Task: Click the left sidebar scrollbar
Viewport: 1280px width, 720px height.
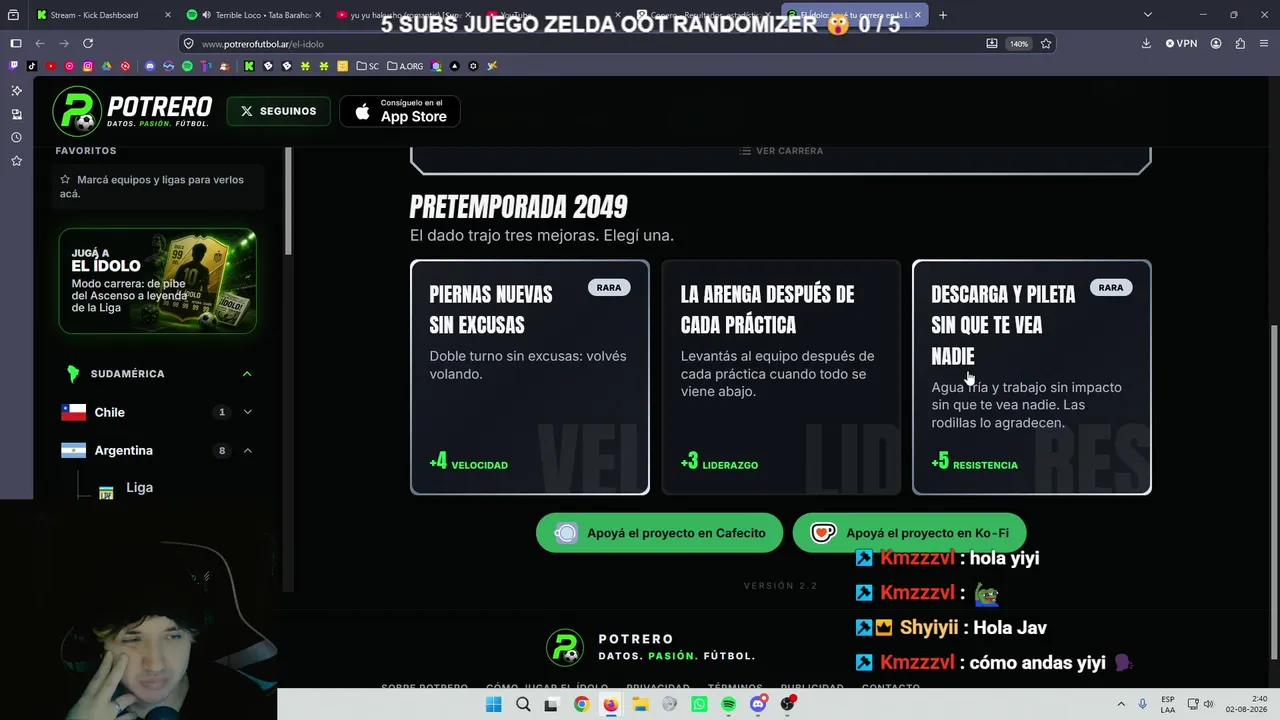Action: coord(289,200)
